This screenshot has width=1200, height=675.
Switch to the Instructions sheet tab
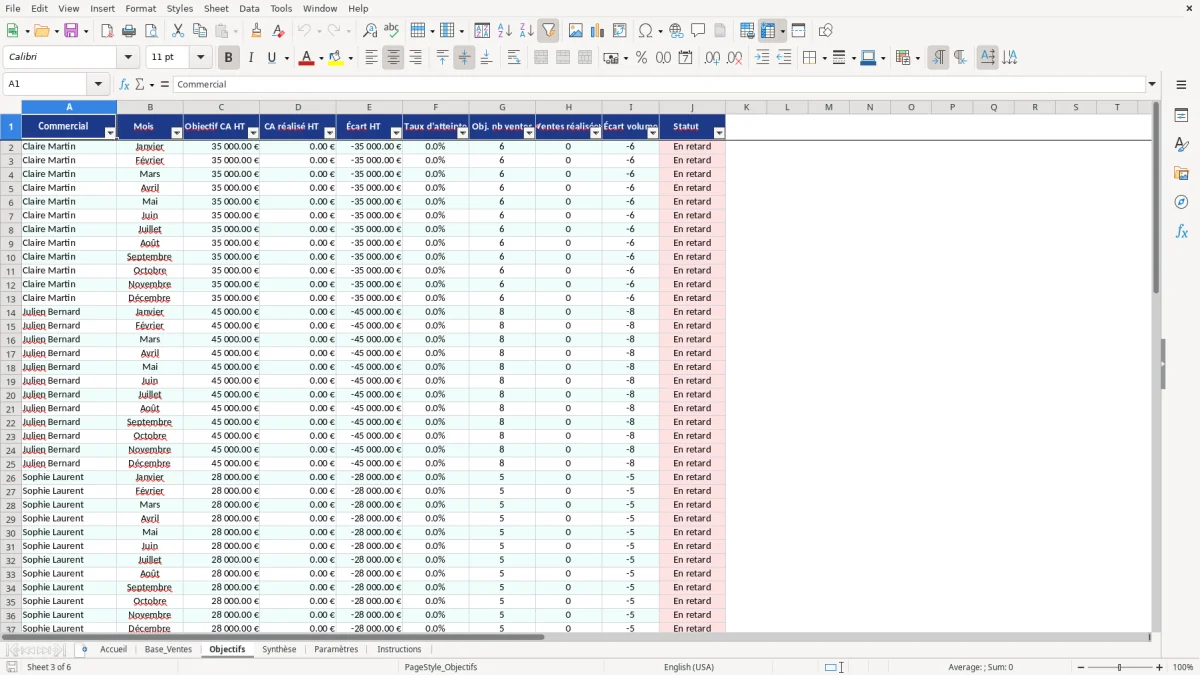399,649
